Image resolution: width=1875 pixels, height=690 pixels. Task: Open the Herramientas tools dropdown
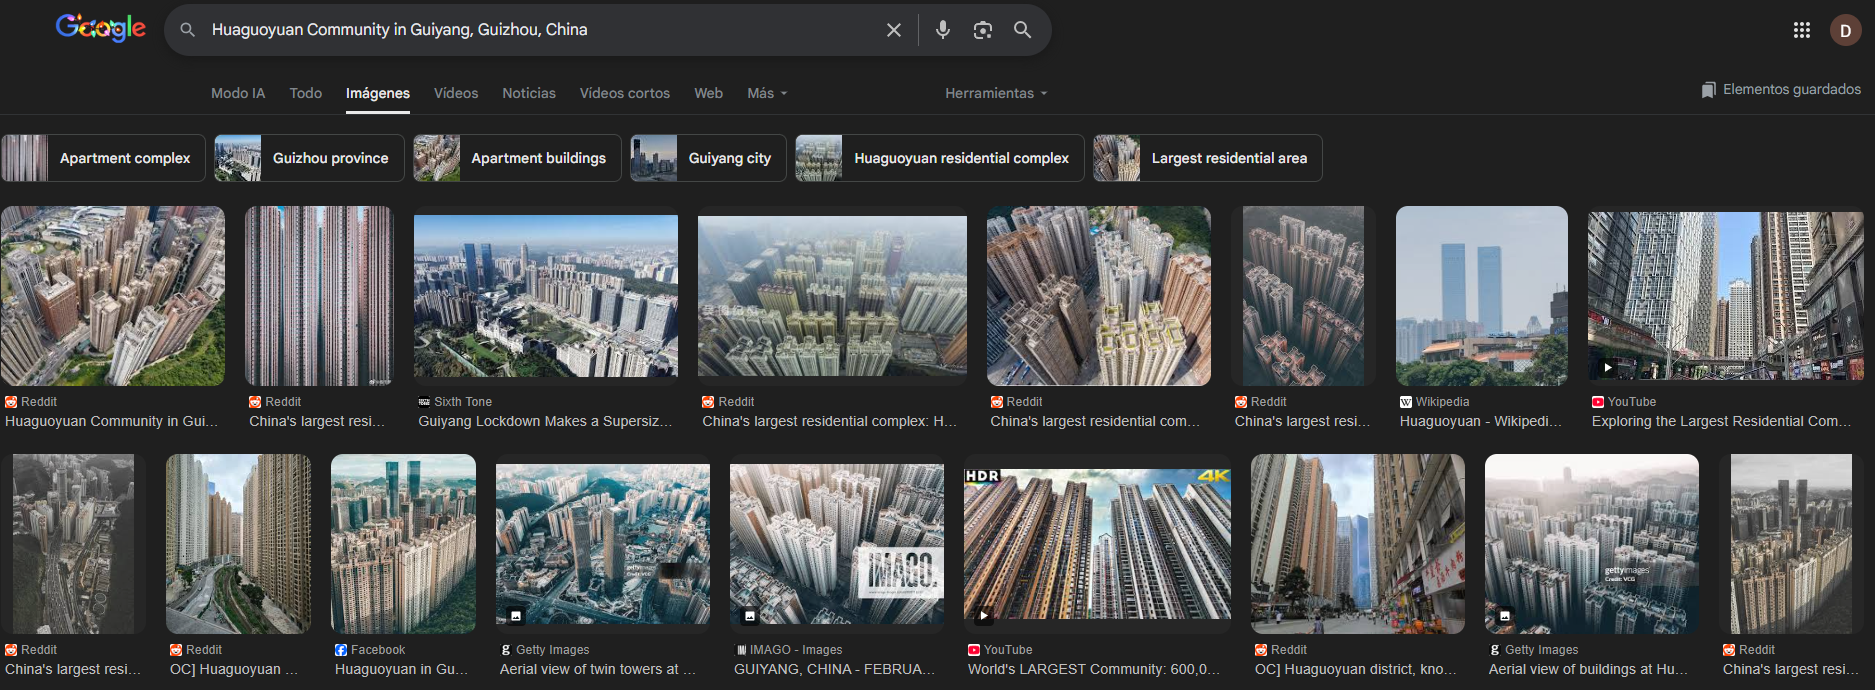tap(996, 93)
